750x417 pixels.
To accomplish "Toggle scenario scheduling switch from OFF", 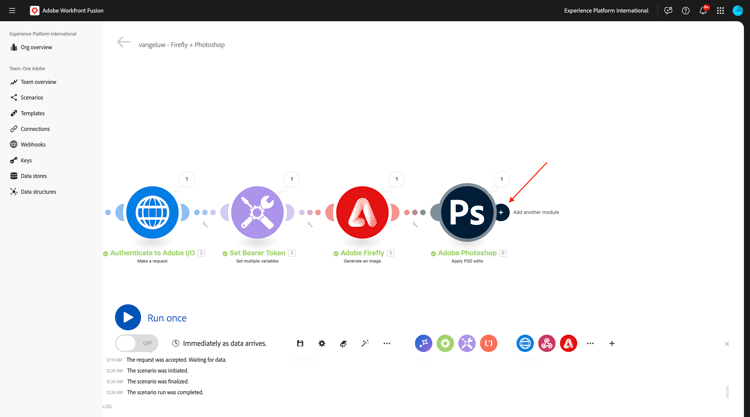I will (136, 343).
